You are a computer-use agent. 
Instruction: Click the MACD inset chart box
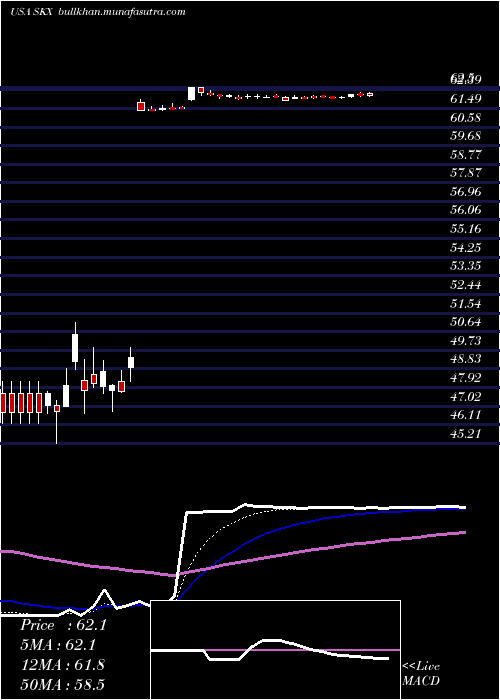pyautogui.click(x=276, y=650)
